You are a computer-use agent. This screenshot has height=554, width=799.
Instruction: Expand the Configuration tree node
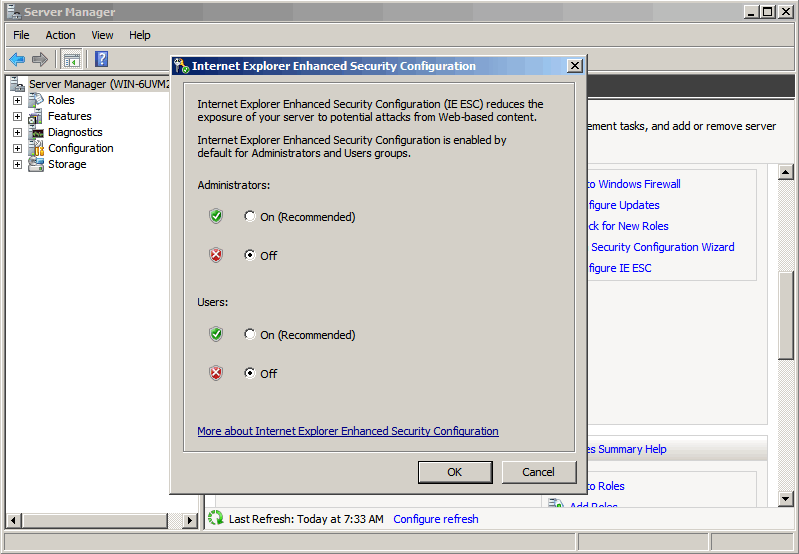pyautogui.click(x=17, y=149)
